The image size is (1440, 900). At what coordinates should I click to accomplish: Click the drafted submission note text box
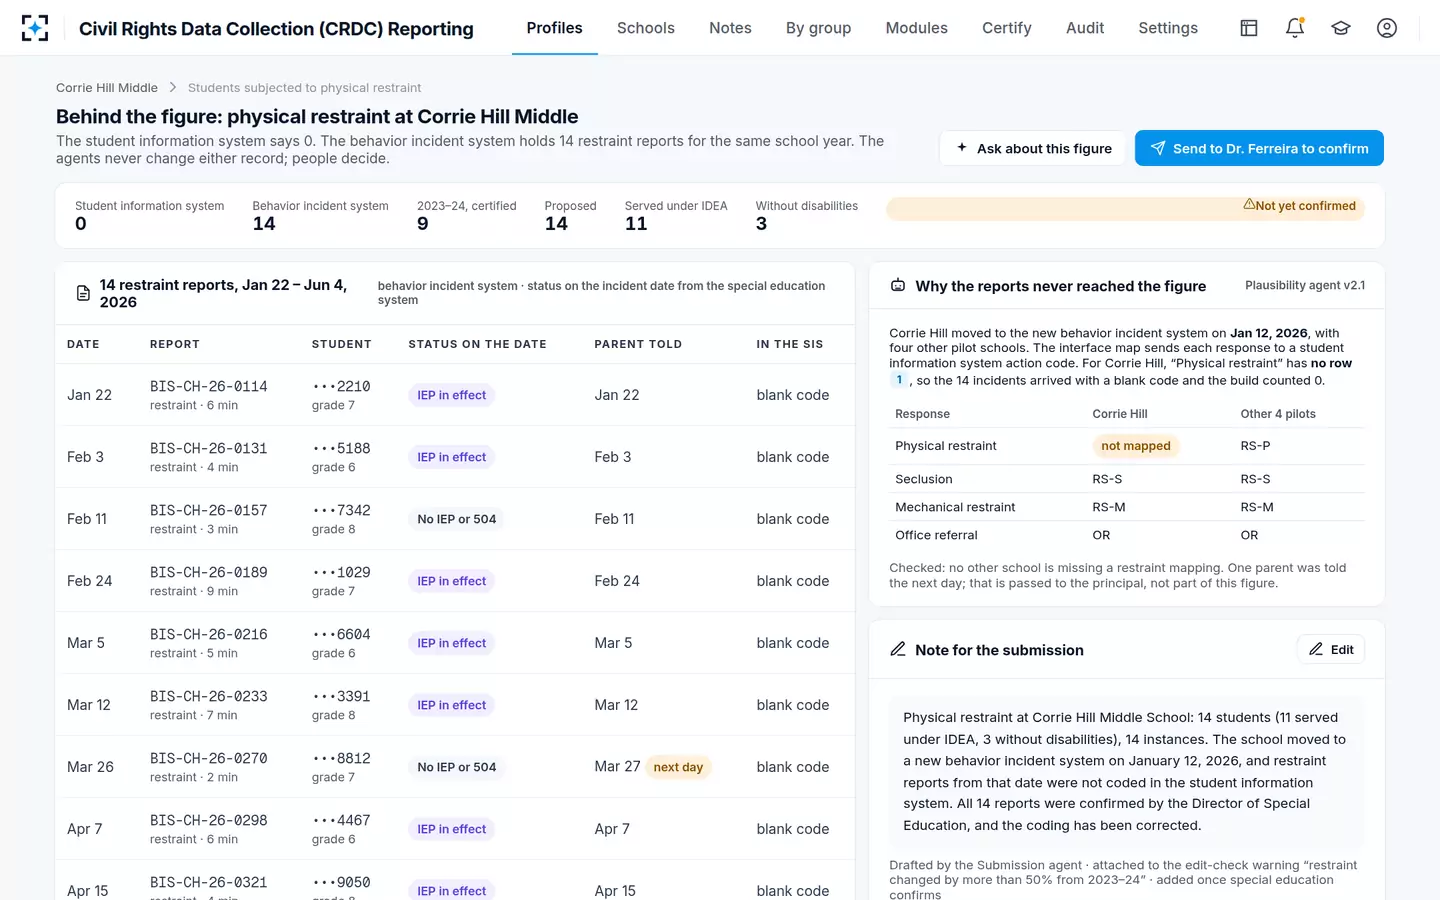coord(1127,771)
